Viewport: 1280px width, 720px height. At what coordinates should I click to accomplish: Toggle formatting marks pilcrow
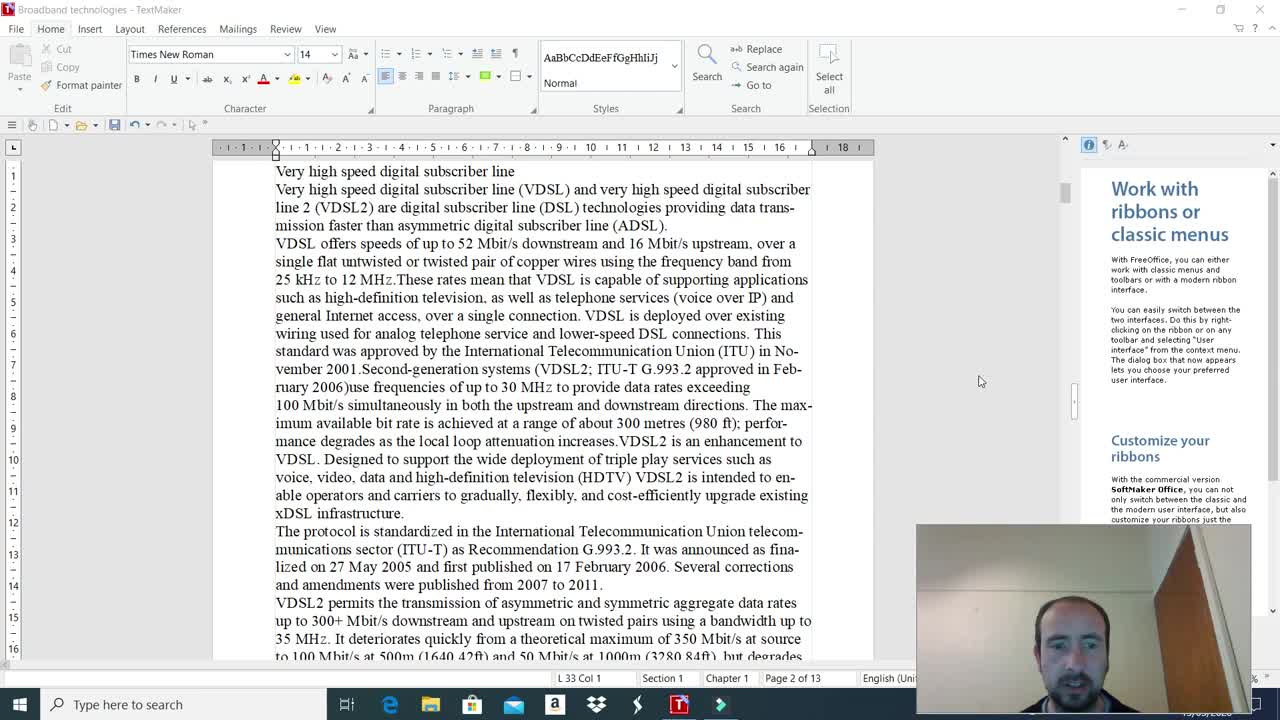[x=515, y=54]
